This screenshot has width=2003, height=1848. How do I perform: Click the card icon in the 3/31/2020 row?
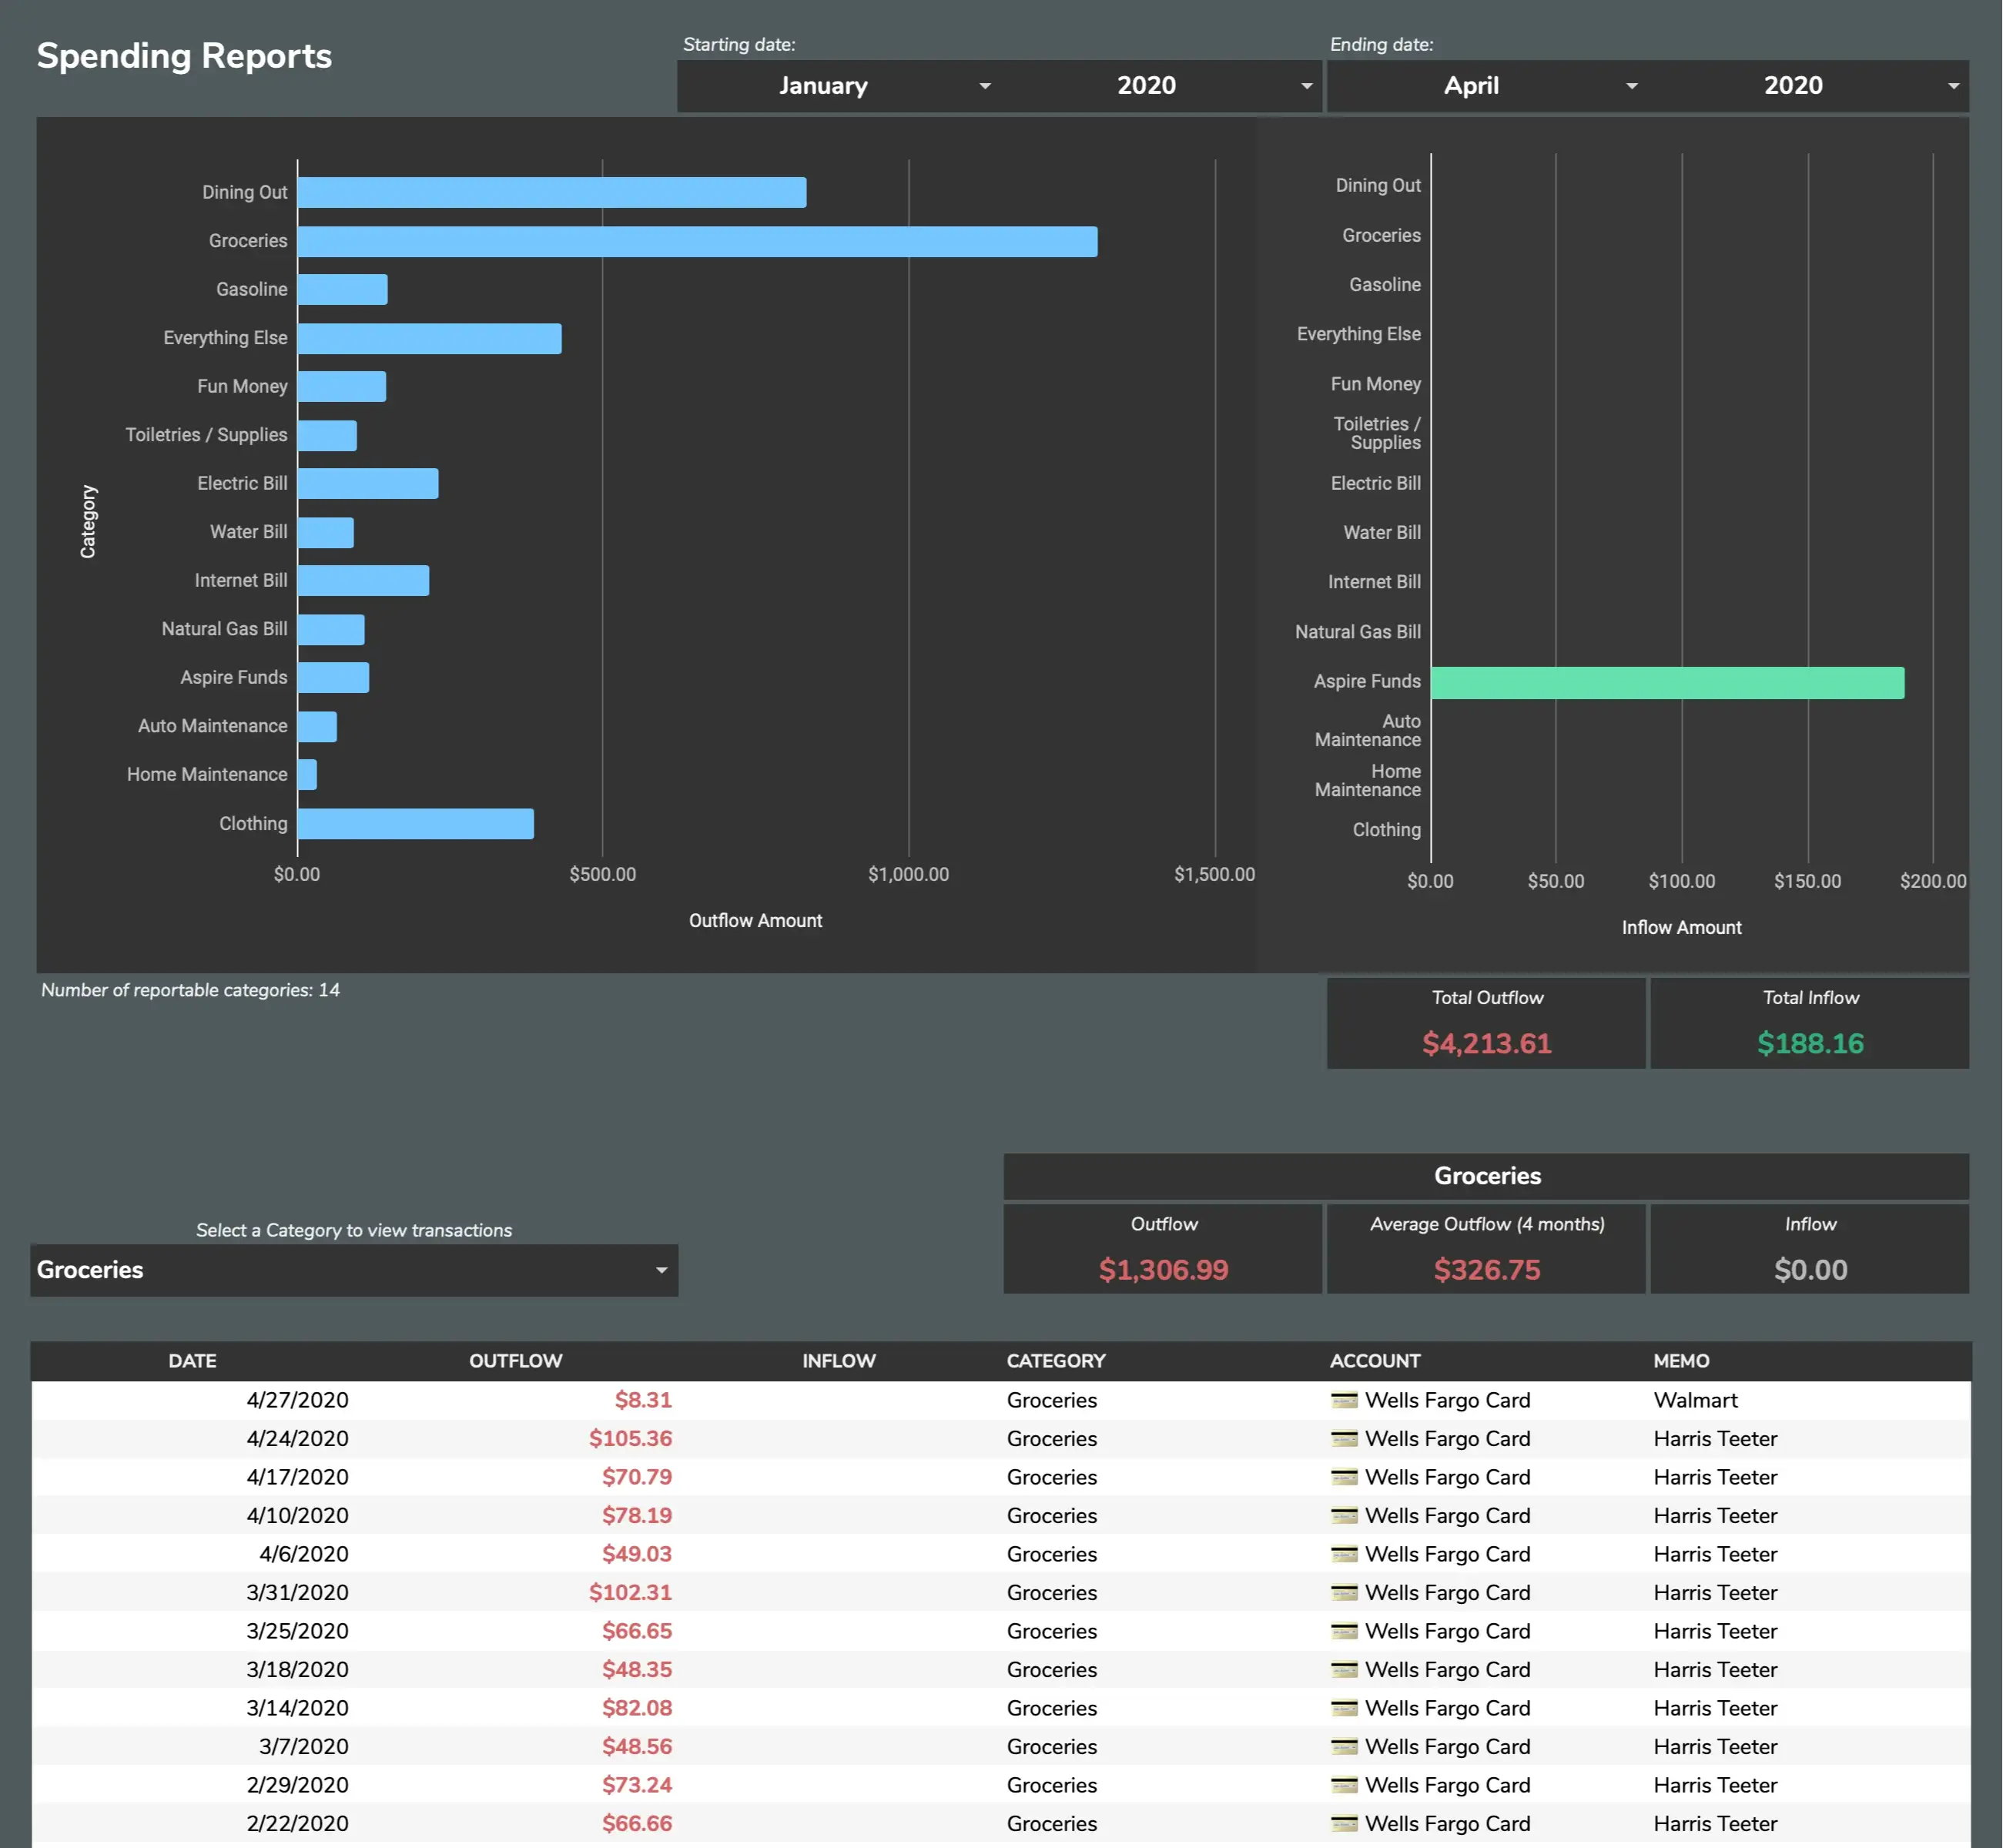pos(1344,1592)
